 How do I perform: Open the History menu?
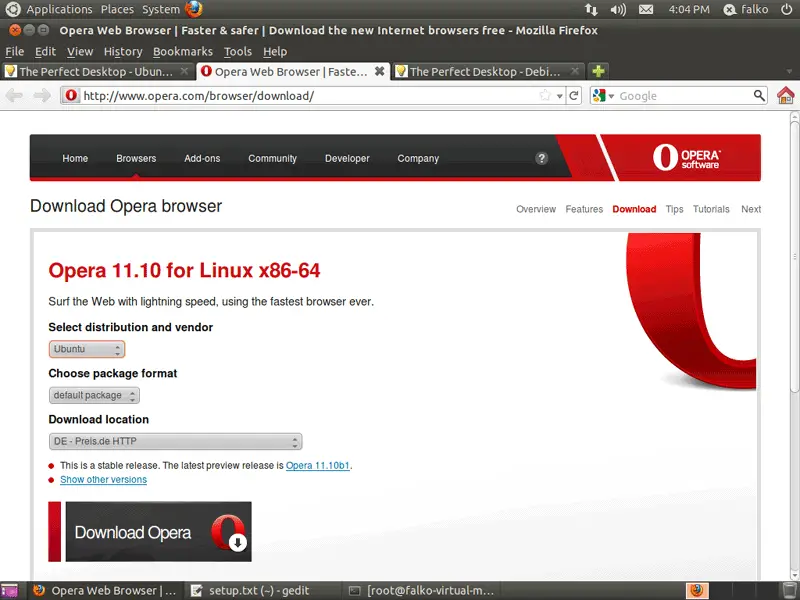(123, 52)
